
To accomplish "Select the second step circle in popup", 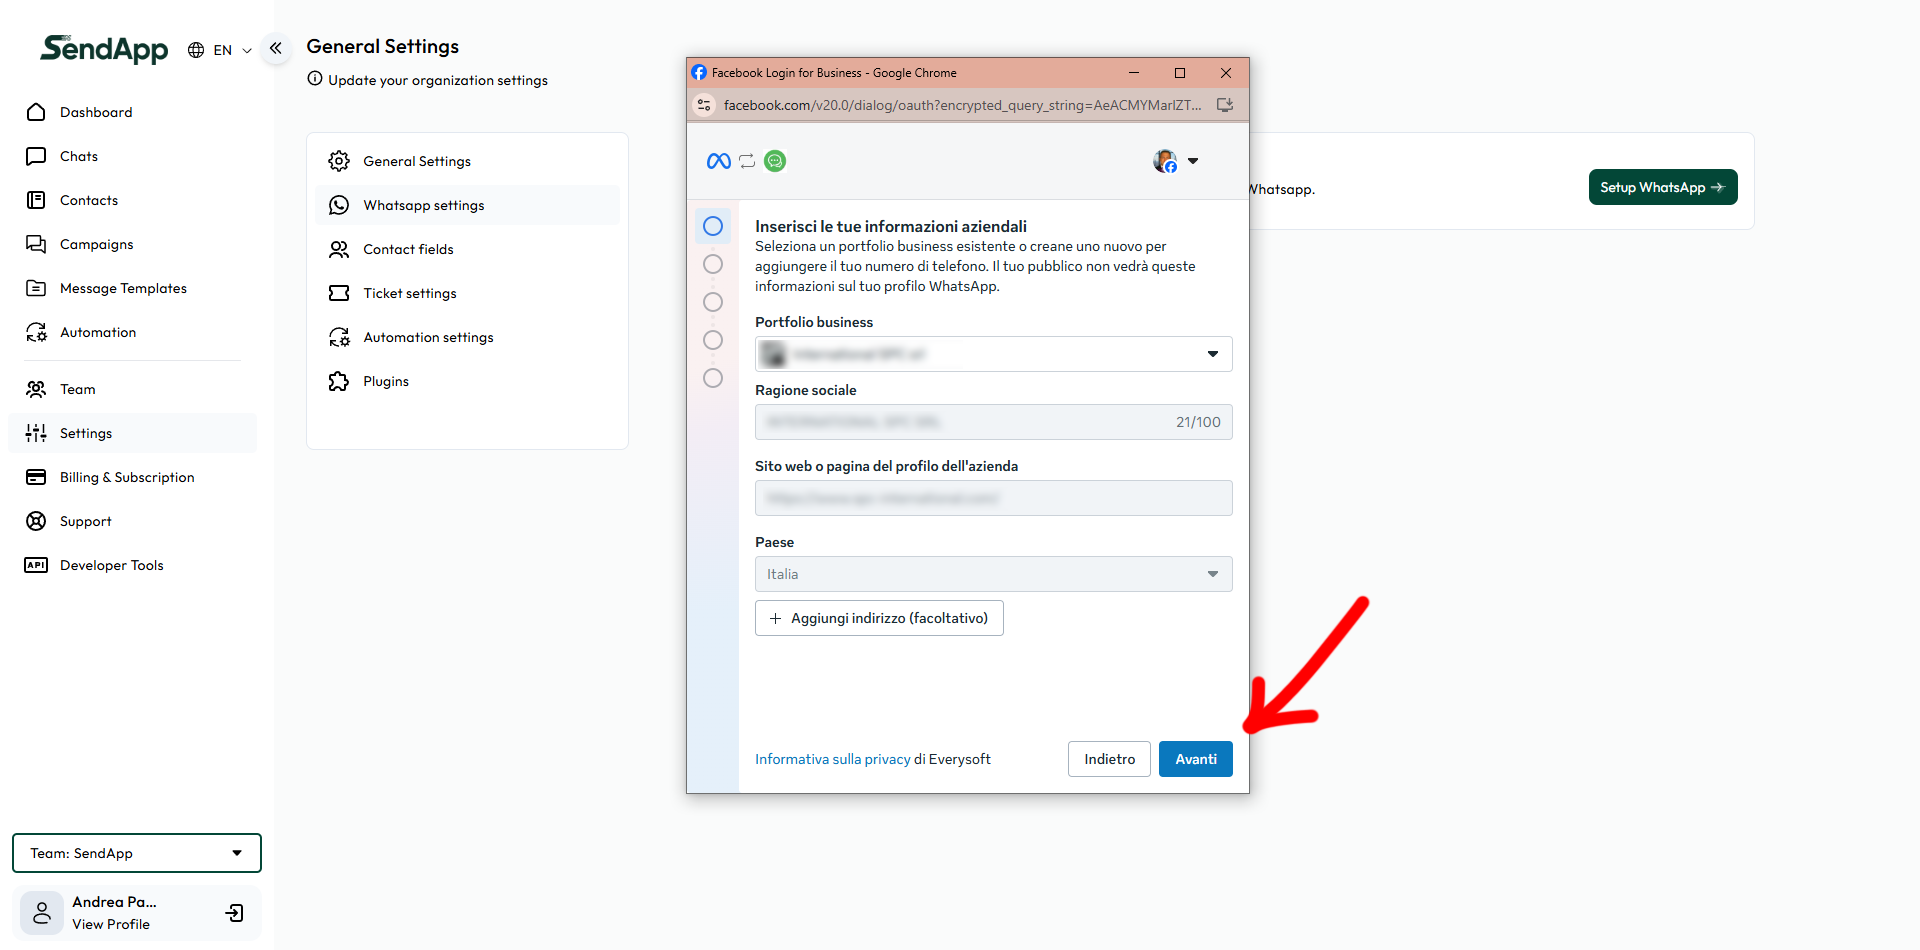I will tap(713, 264).
